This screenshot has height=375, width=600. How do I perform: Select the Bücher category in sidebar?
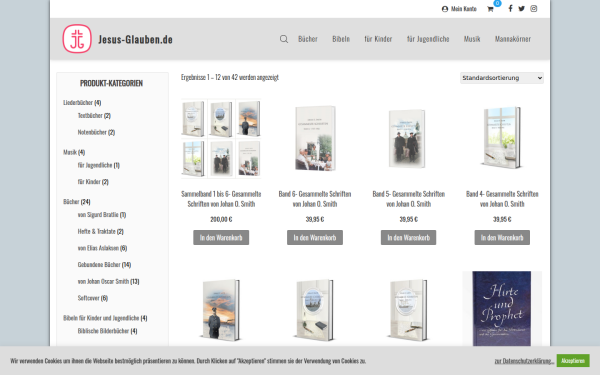pyautogui.click(x=71, y=202)
